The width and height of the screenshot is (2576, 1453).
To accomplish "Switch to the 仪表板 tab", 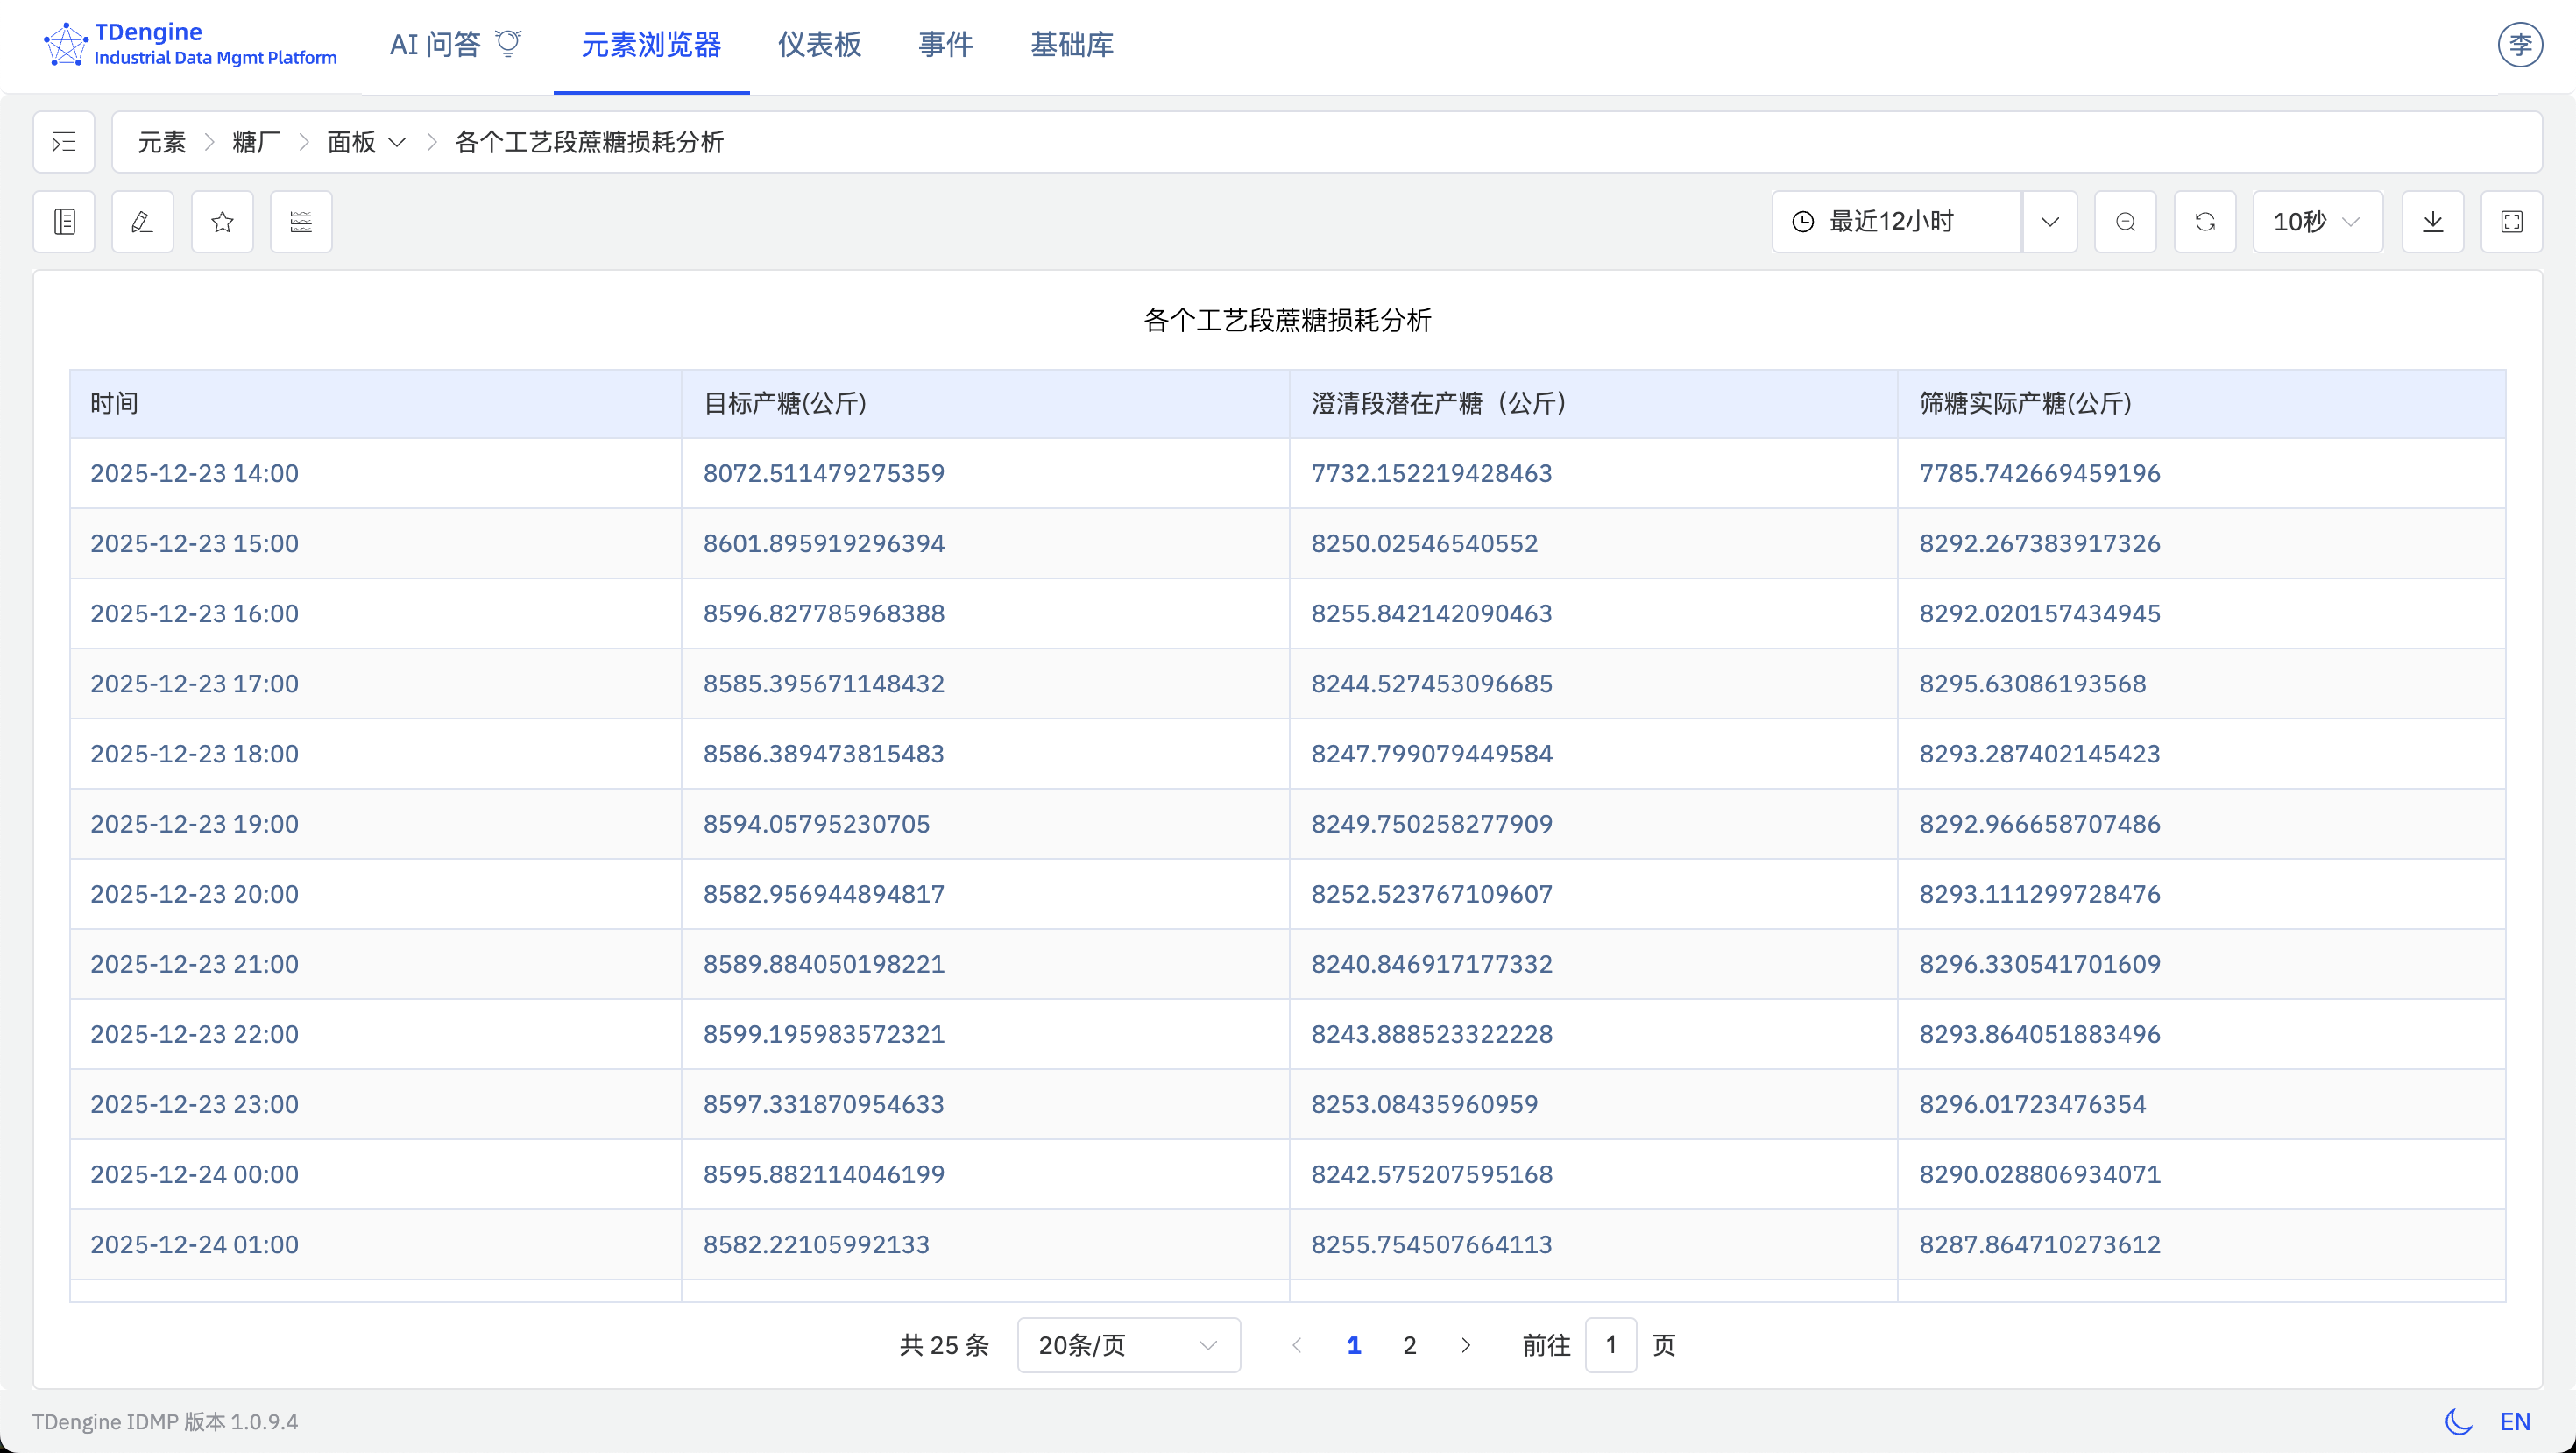I will pyautogui.click(x=818, y=44).
